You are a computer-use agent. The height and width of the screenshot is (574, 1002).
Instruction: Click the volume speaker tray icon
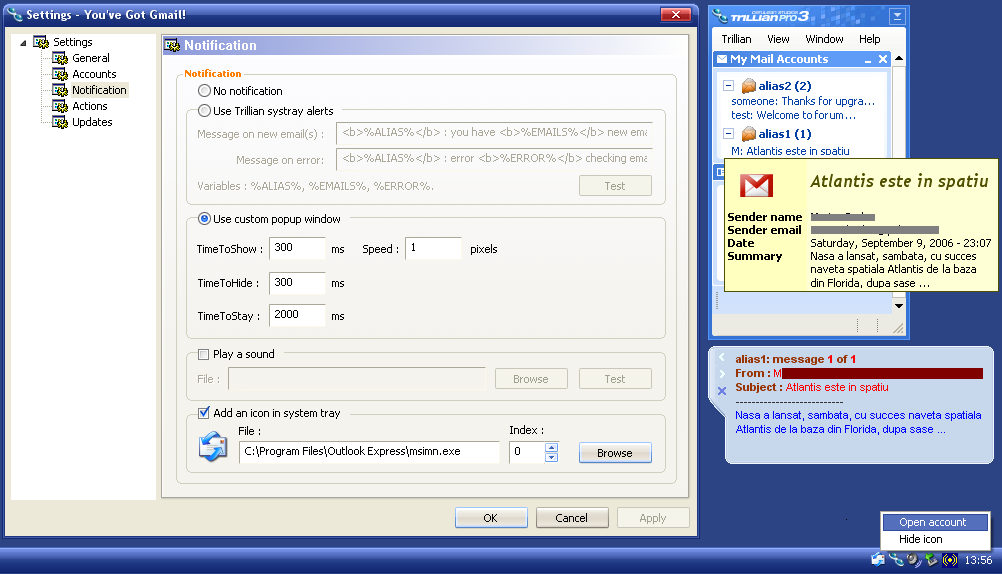(x=914, y=560)
